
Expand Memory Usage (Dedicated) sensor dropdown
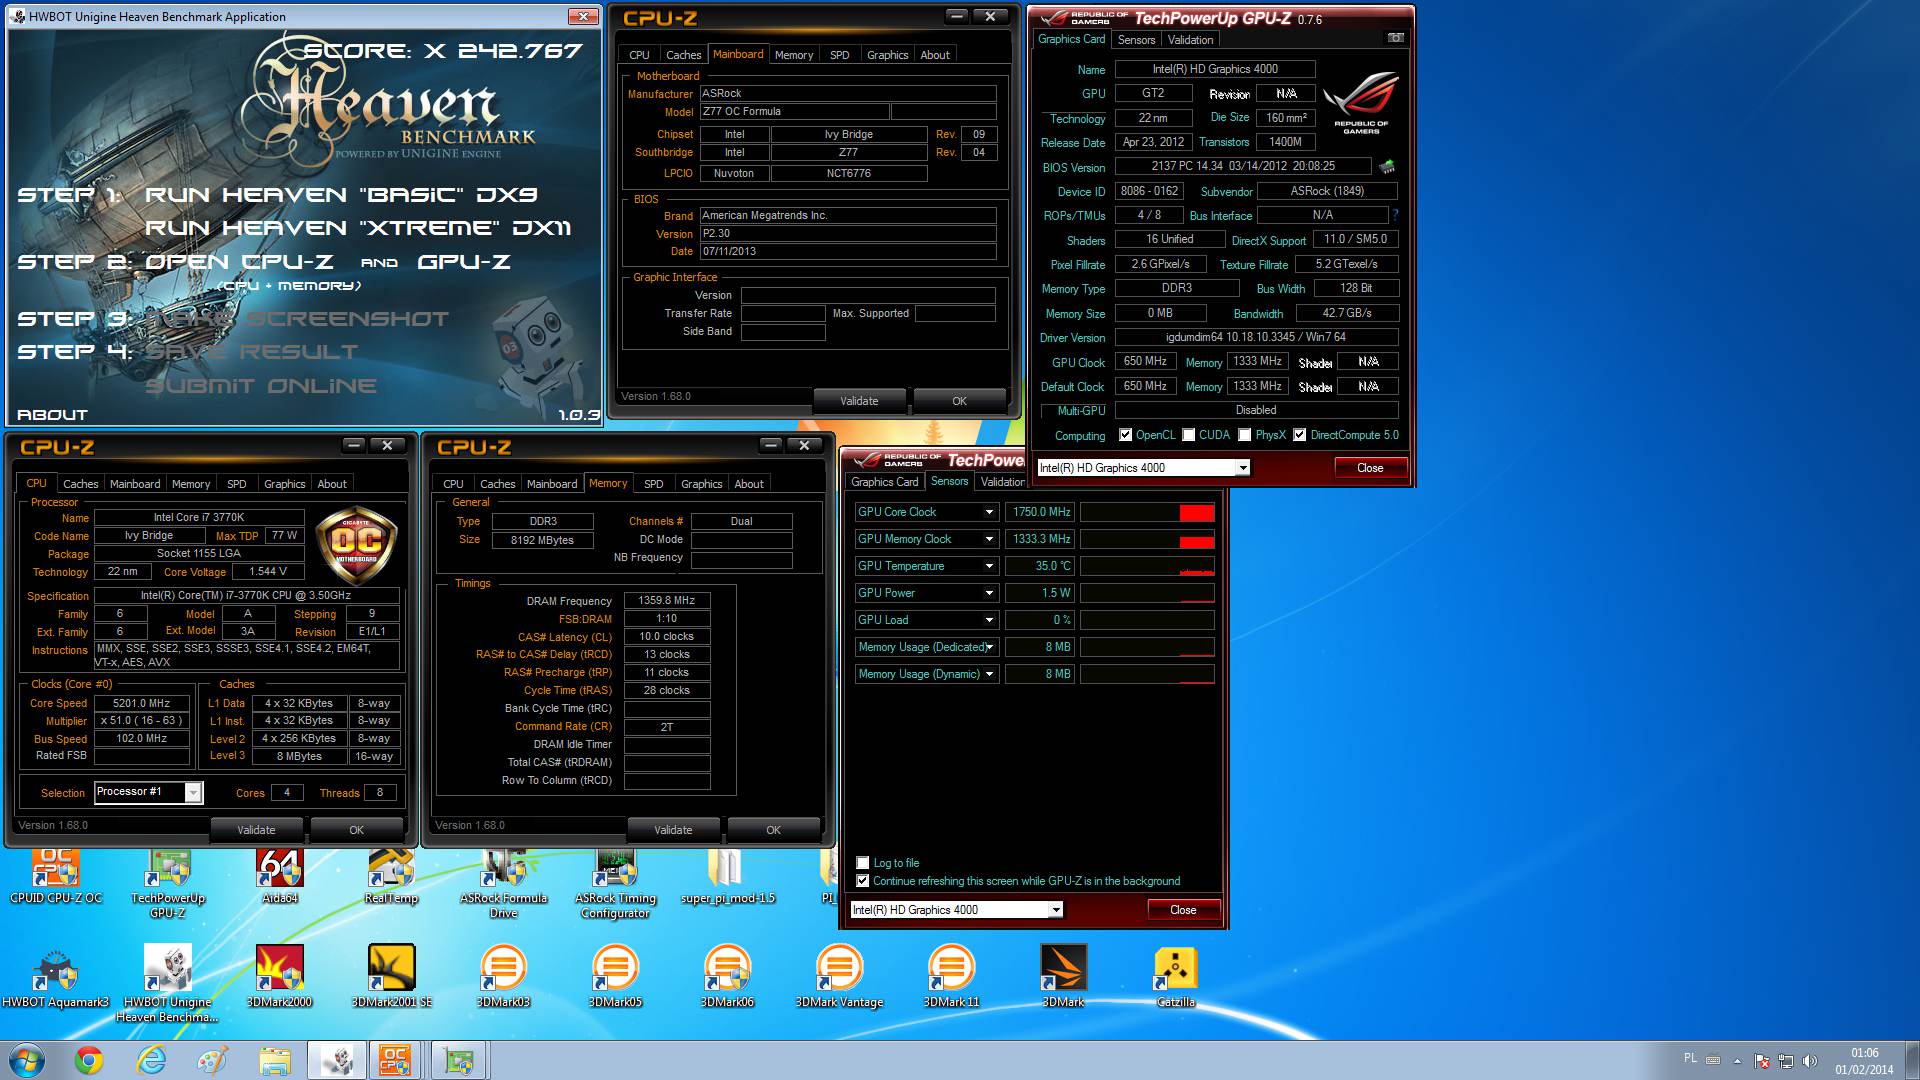(989, 647)
